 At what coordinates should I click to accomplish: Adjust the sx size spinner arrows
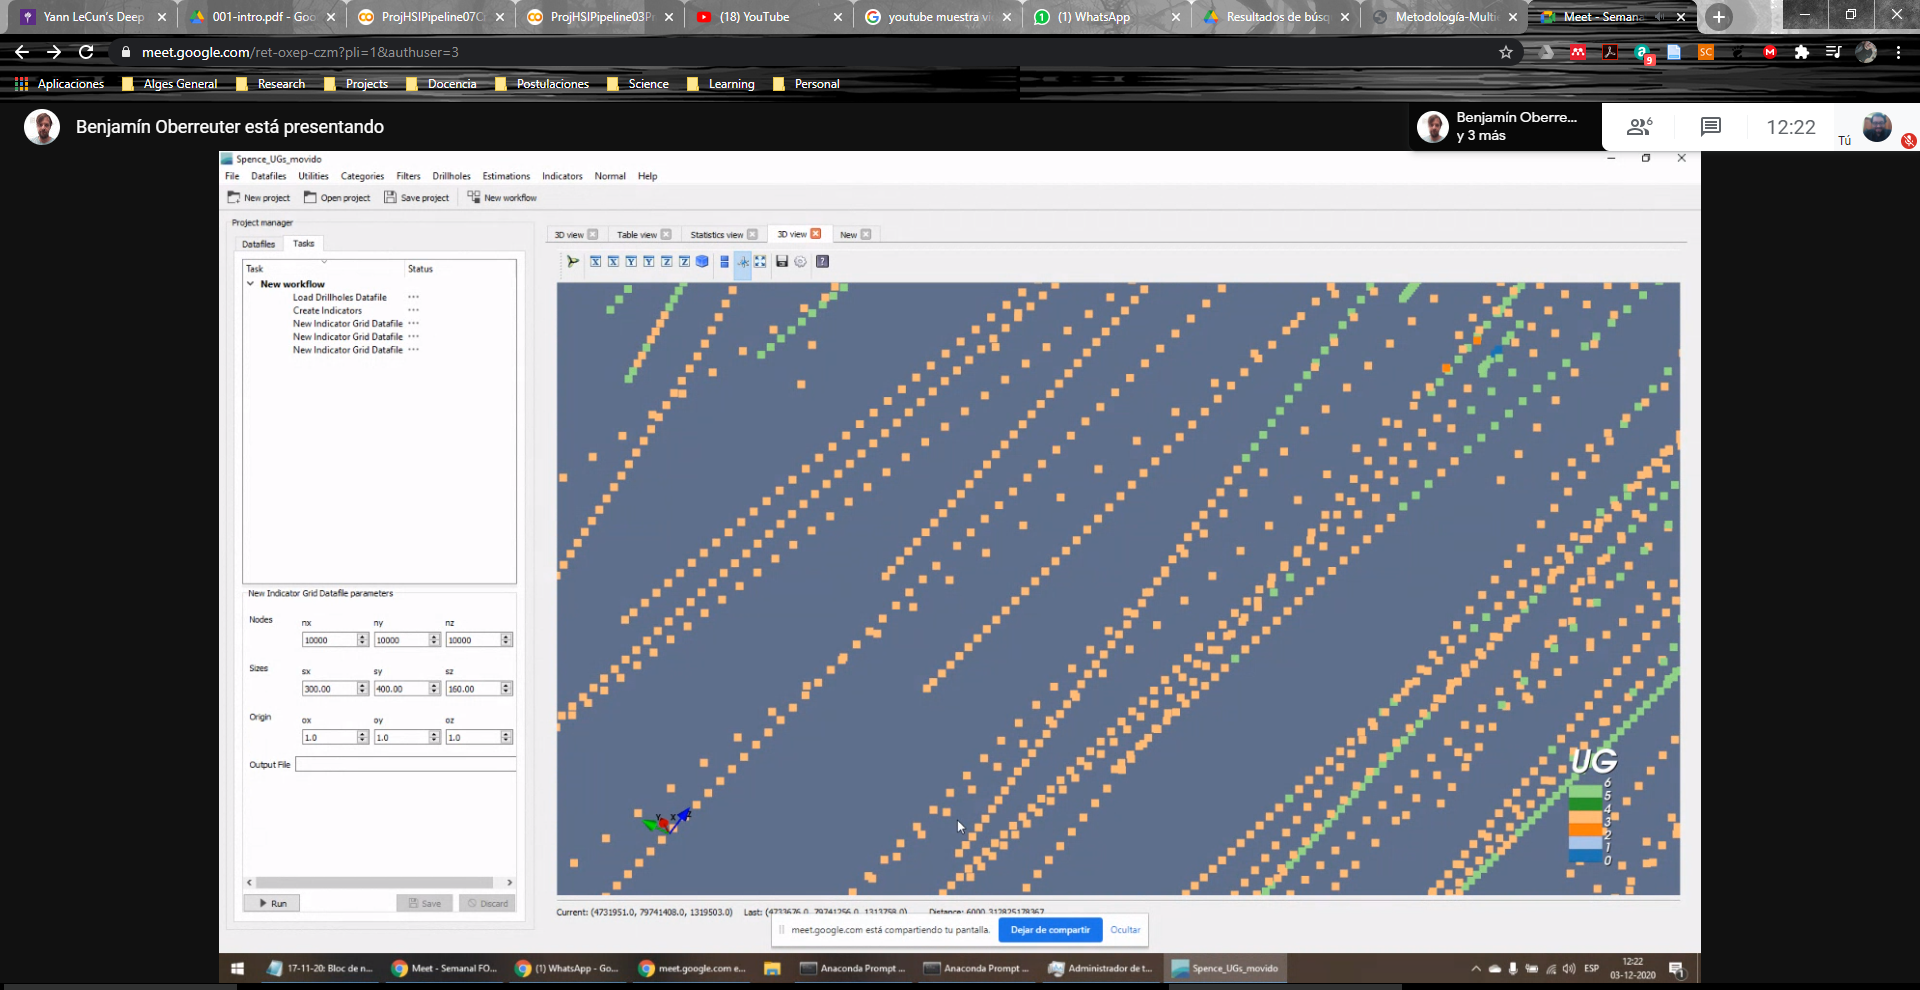pyautogui.click(x=363, y=689)
